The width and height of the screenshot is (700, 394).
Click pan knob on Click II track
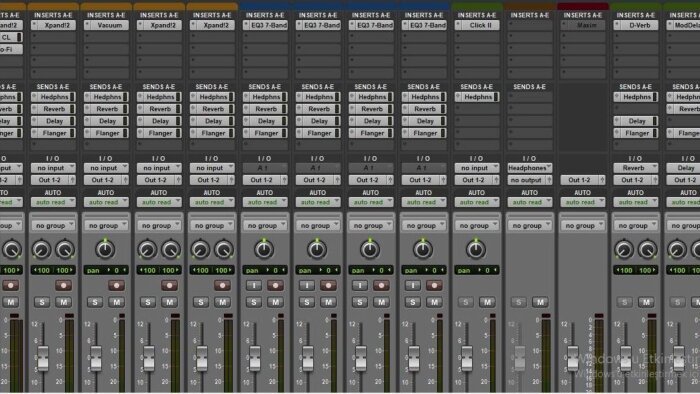(x=476, y=249)
